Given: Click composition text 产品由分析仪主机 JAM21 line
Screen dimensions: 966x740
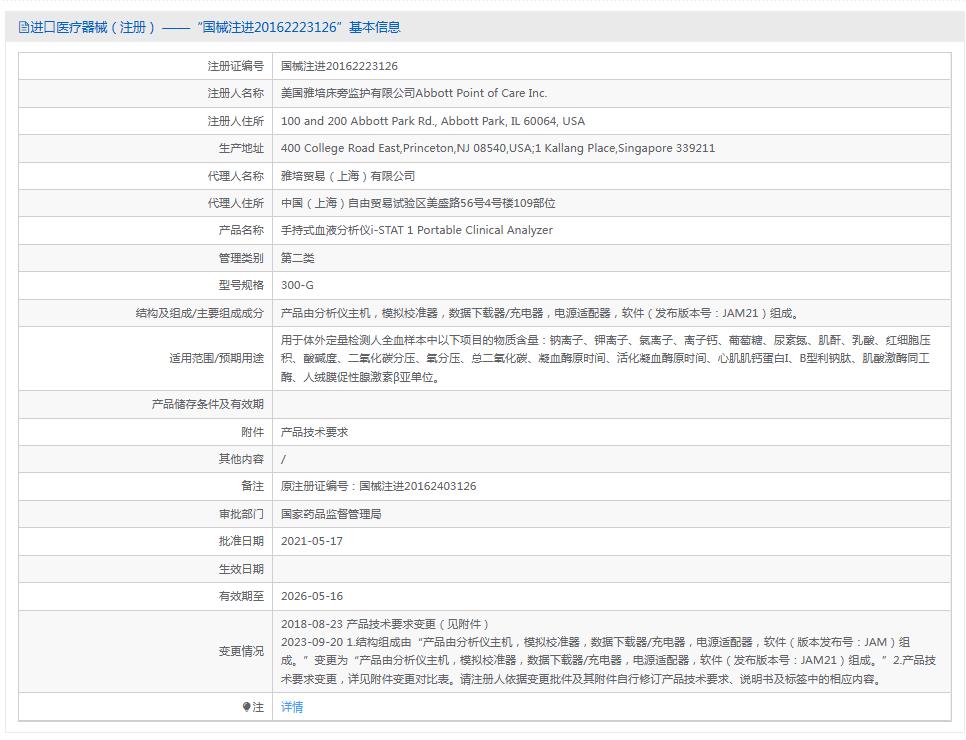Looking at the screenshot, I should coord(540,313).
